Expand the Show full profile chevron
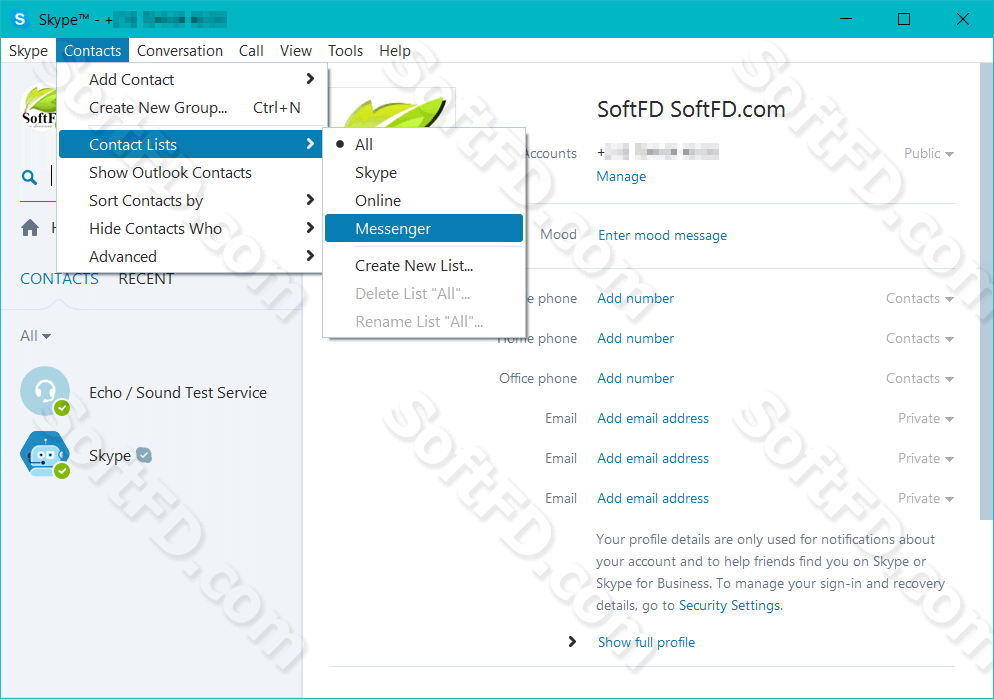The height and width of the screenshot is (699, 994). tap(572, 641)
